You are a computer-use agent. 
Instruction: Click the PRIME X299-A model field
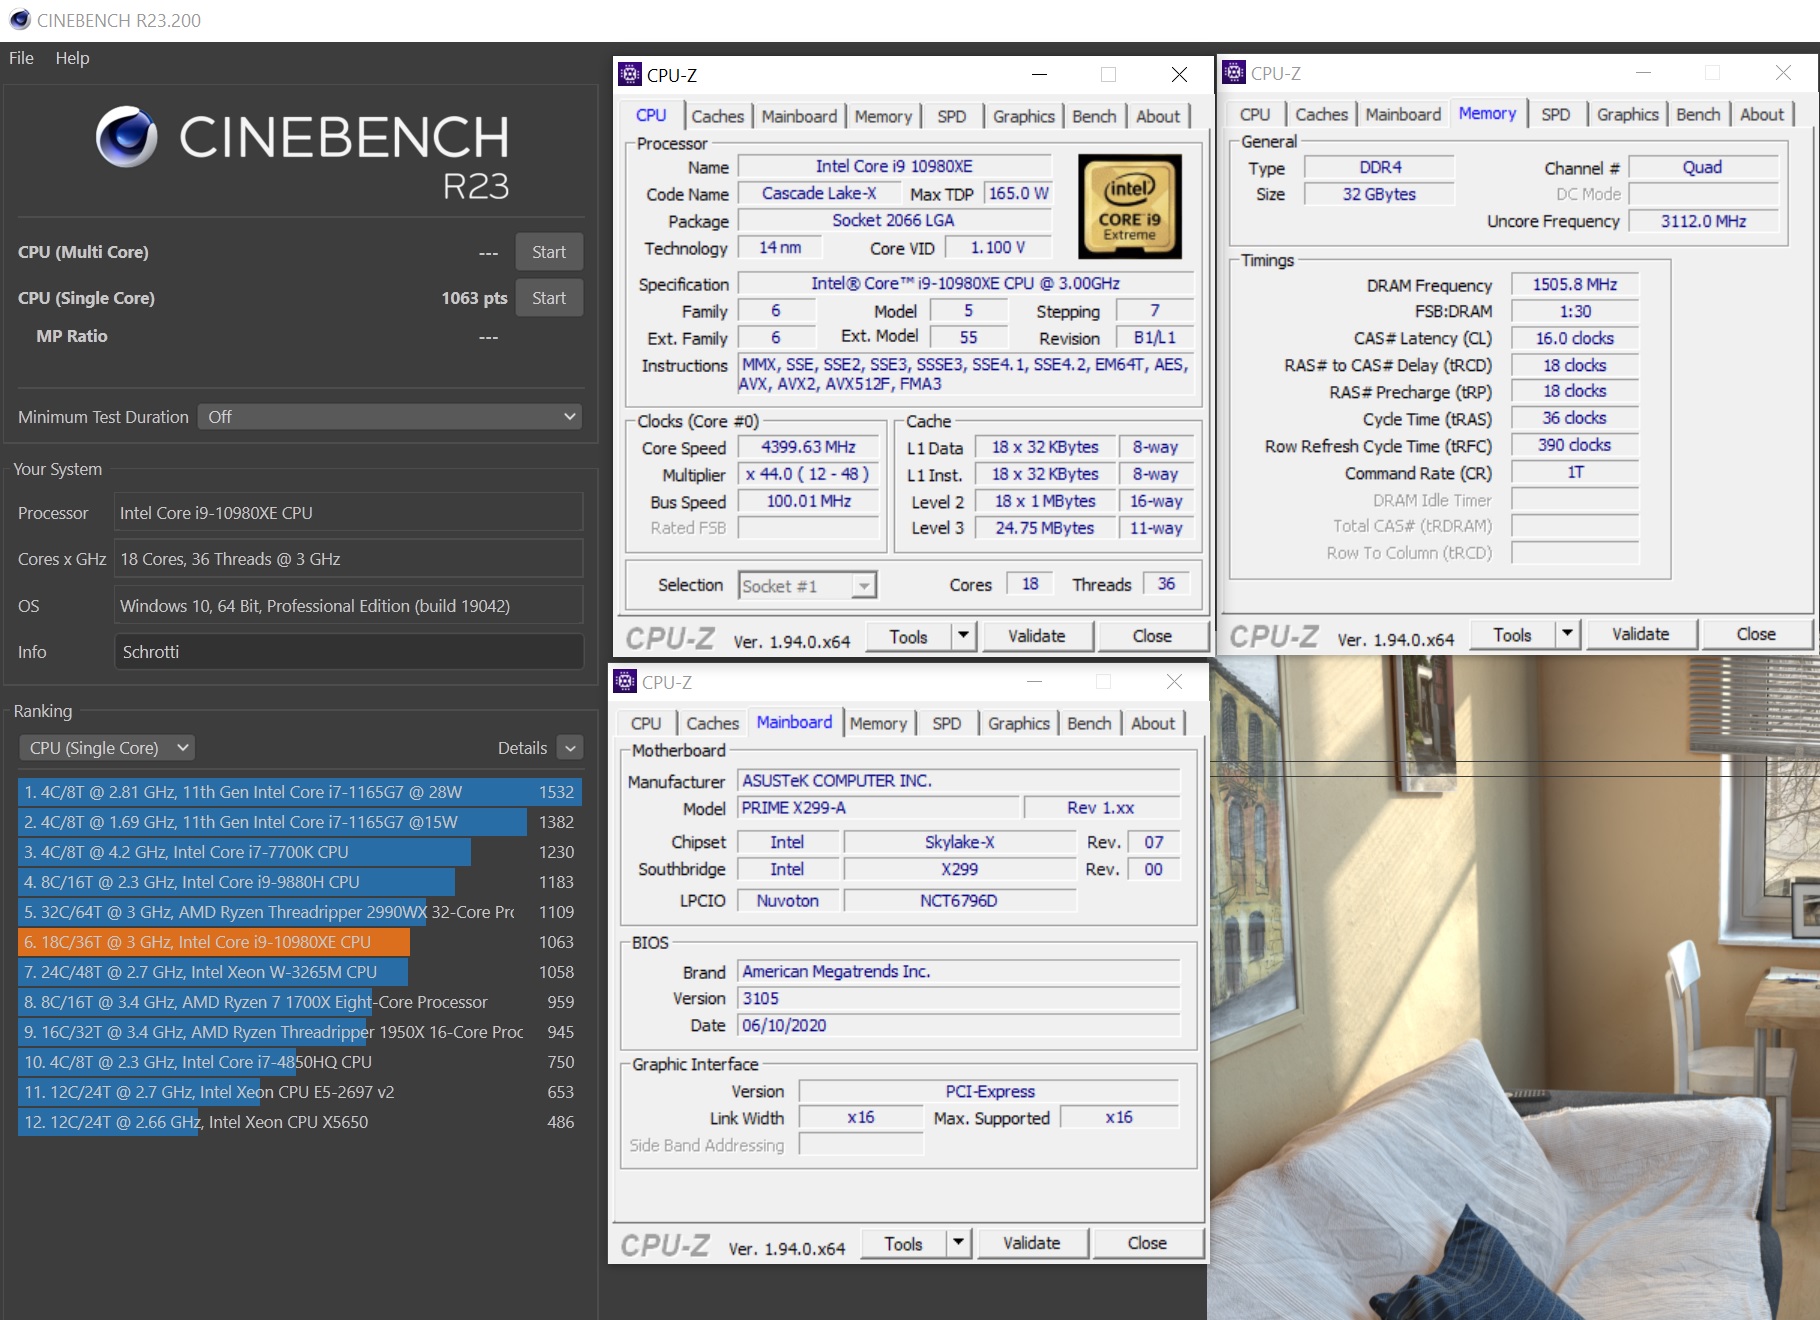[x=879, y=808]
